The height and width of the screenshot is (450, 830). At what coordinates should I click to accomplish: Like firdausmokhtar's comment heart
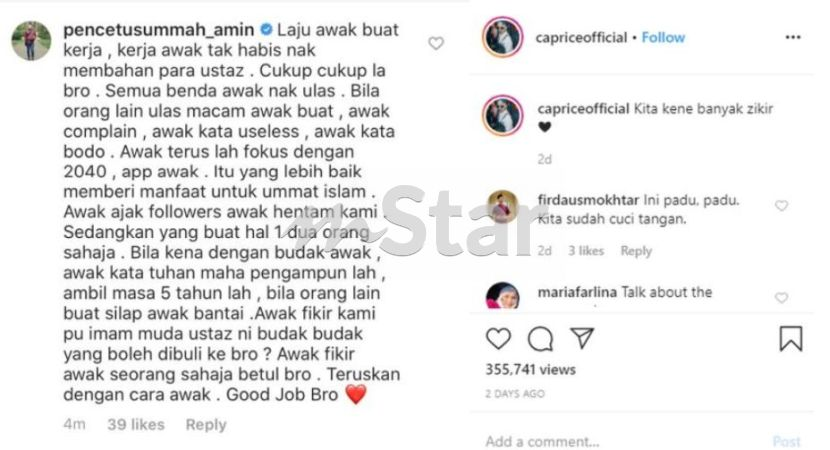point(781,205)
